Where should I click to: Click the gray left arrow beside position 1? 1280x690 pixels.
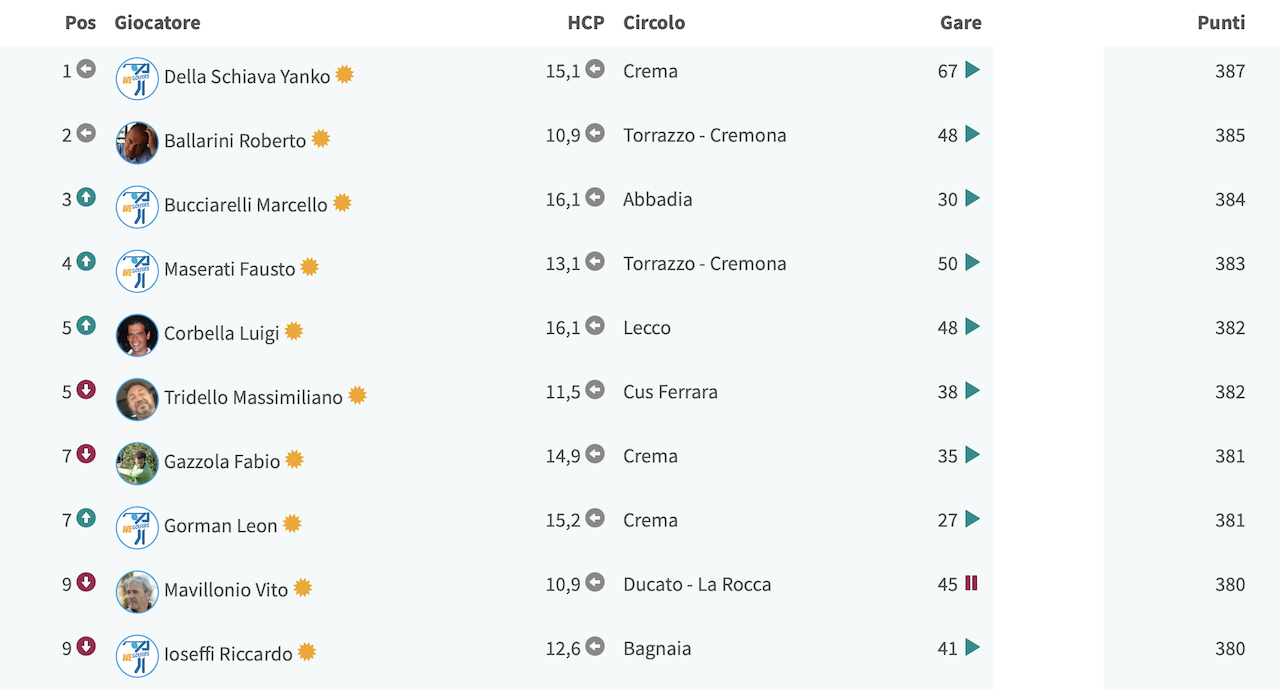(86, 69)
